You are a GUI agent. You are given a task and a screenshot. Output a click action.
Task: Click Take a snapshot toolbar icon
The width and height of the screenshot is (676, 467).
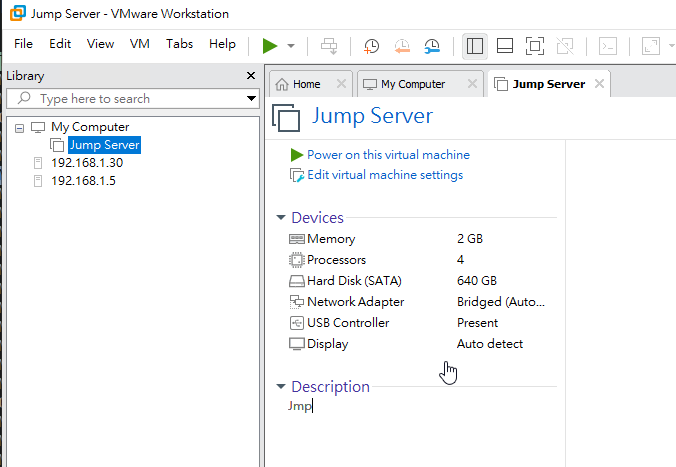click(x=371, y=46)
